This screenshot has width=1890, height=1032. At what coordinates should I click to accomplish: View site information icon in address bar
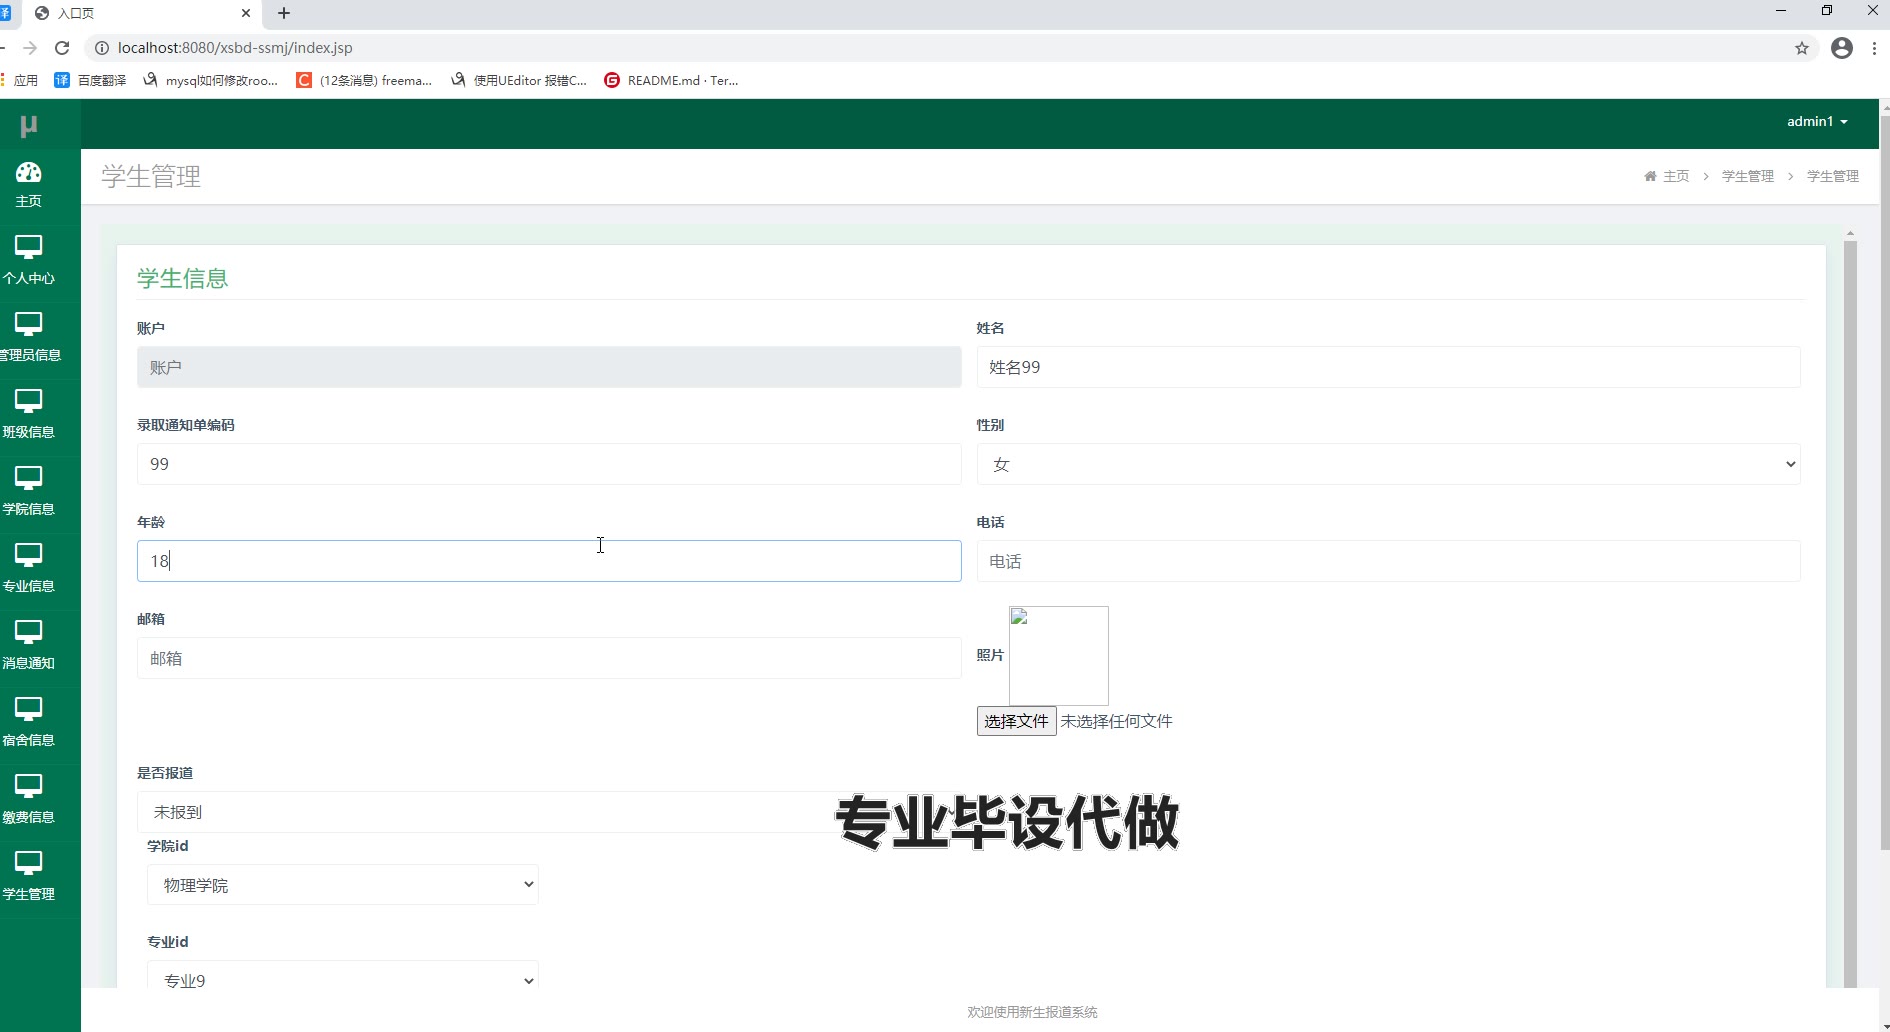(x=101, y=48)
